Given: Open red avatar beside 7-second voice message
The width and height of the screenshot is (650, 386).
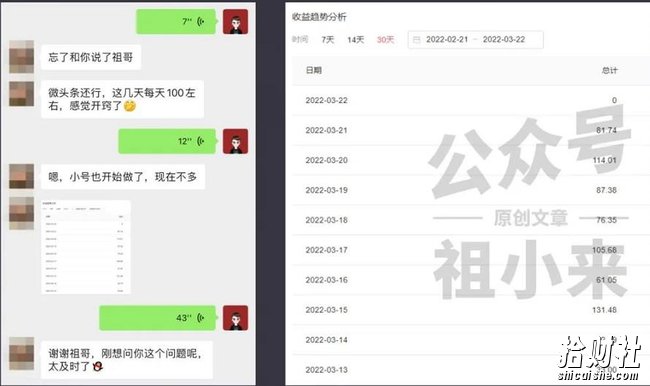Looking at the screenshot, I should pyautogui.click(x=235, y=22).
